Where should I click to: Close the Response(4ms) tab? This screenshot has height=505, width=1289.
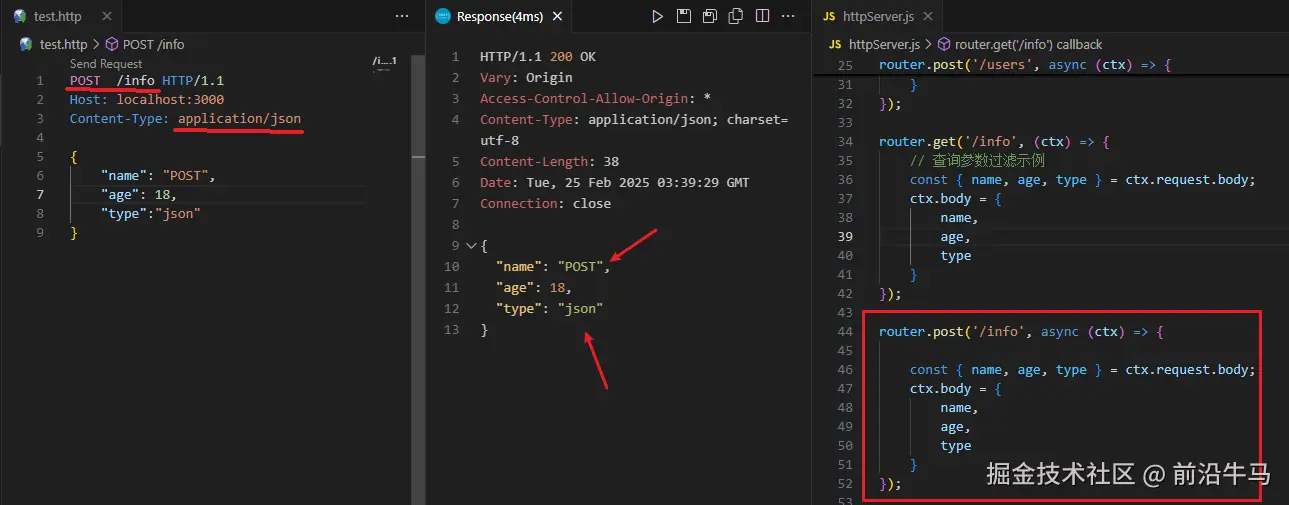pyautogui.click(x=556, y=16)
